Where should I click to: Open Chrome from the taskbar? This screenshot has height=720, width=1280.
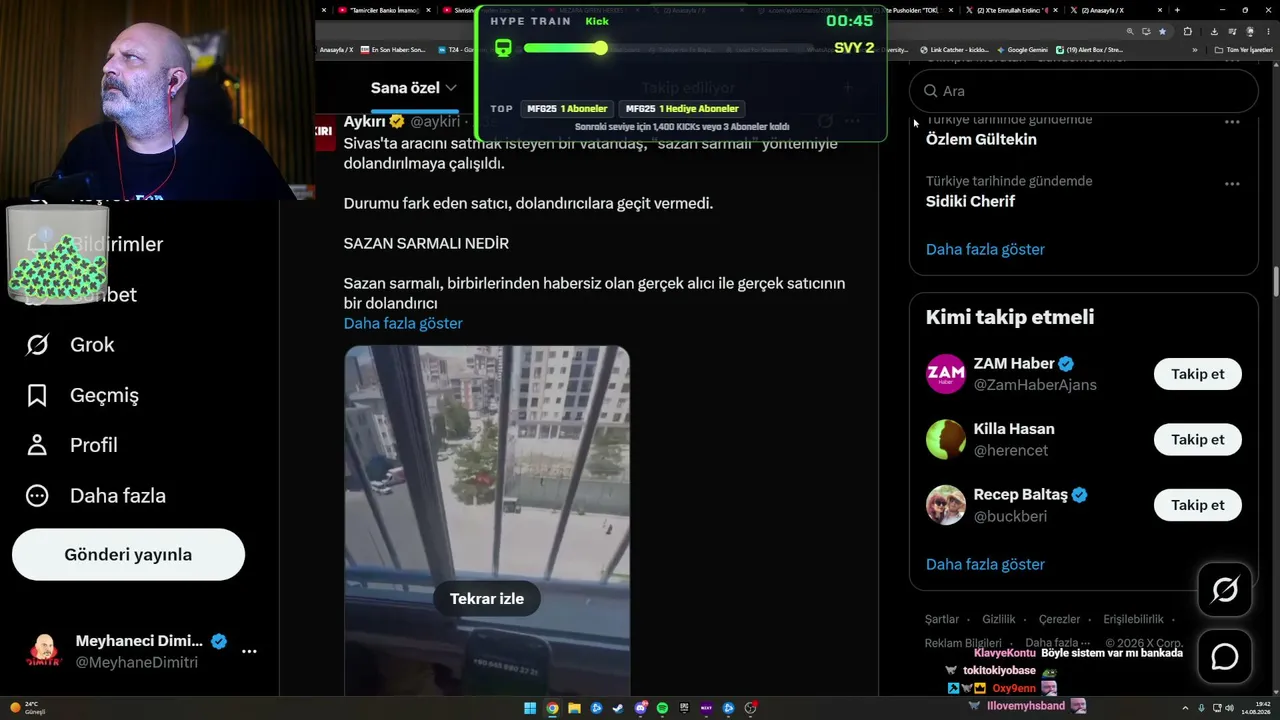[x=552, y=709]
